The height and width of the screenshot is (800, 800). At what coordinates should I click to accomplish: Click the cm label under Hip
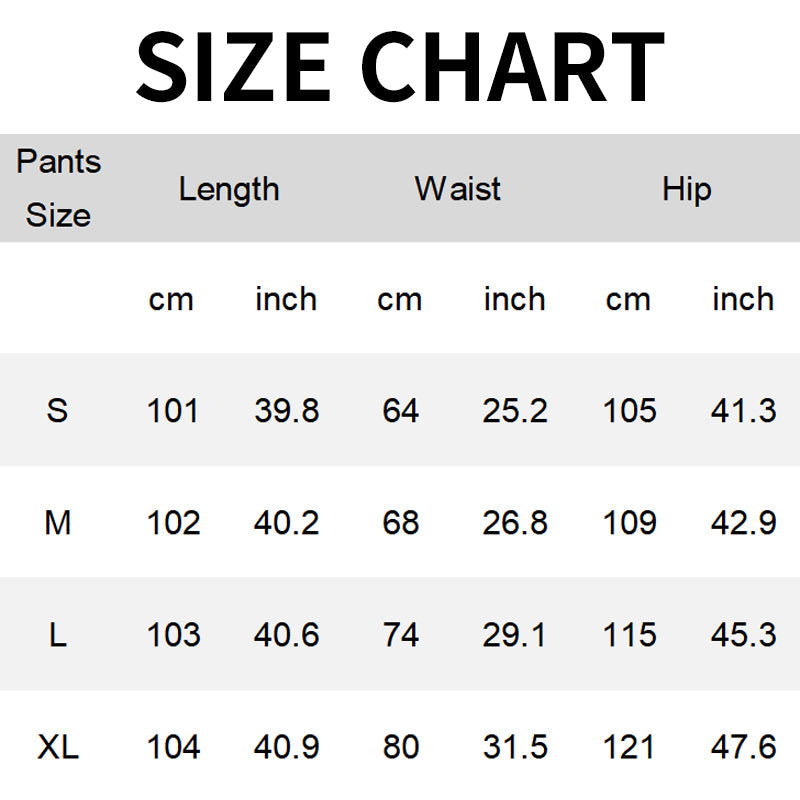pyautogui.click(x=628, y=299)
